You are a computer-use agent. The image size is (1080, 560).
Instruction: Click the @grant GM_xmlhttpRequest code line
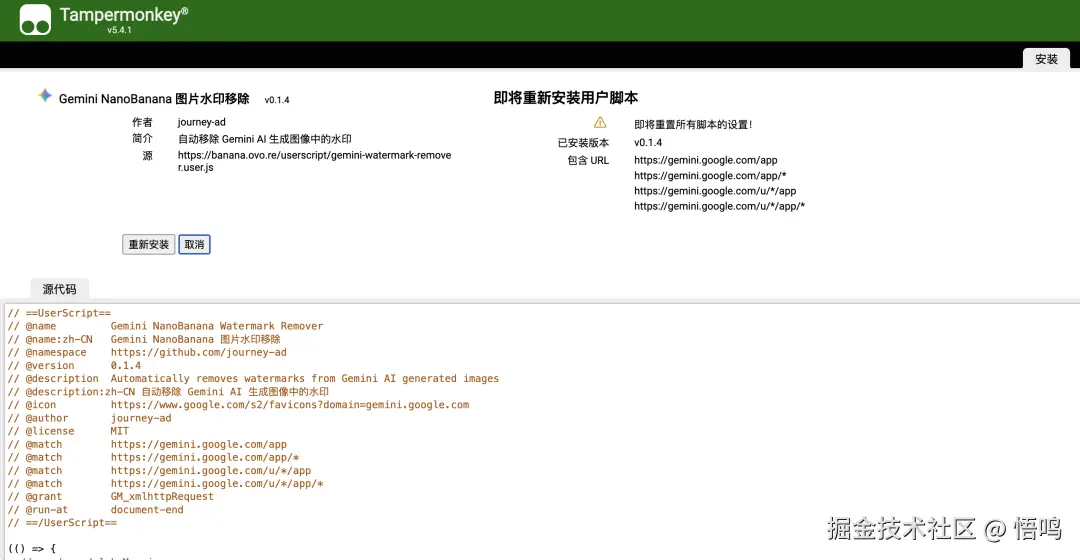pyautogui.click(x=110, y=497)
